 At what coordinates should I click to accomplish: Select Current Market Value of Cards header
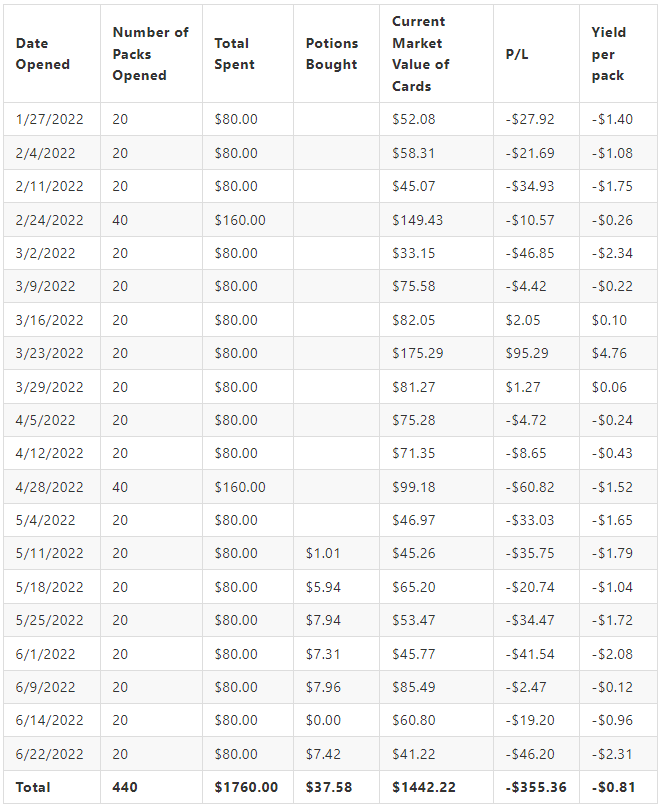click(x=436, y=54)
